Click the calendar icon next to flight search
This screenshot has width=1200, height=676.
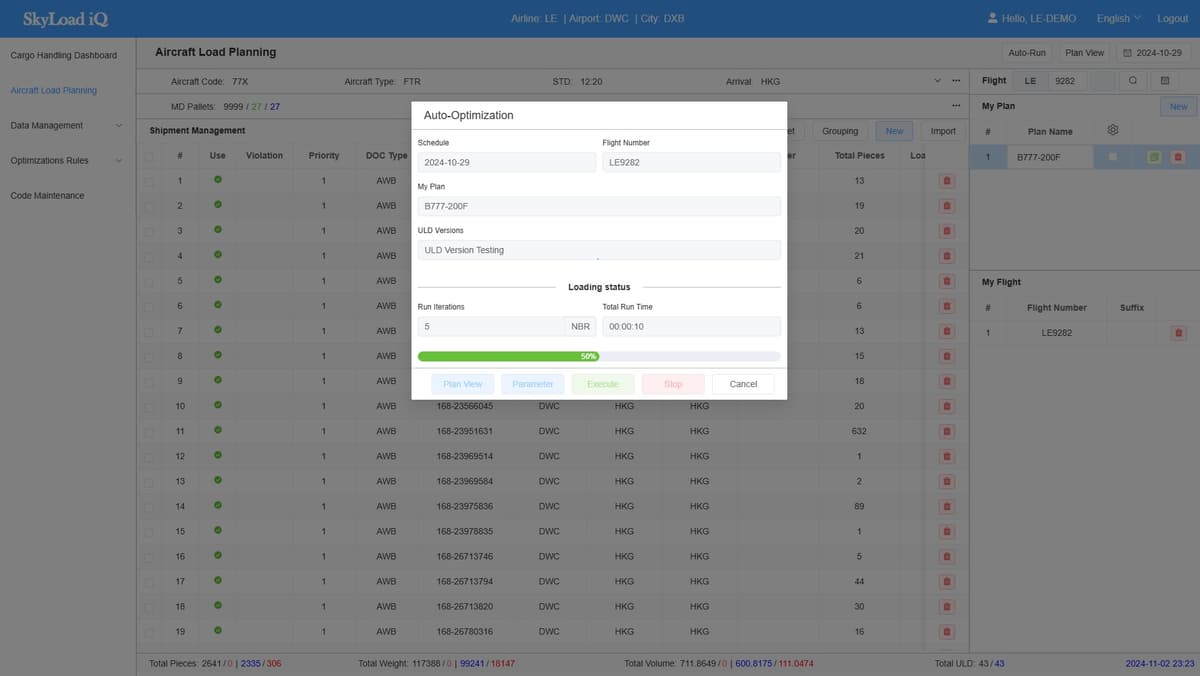click(1165, 81)
